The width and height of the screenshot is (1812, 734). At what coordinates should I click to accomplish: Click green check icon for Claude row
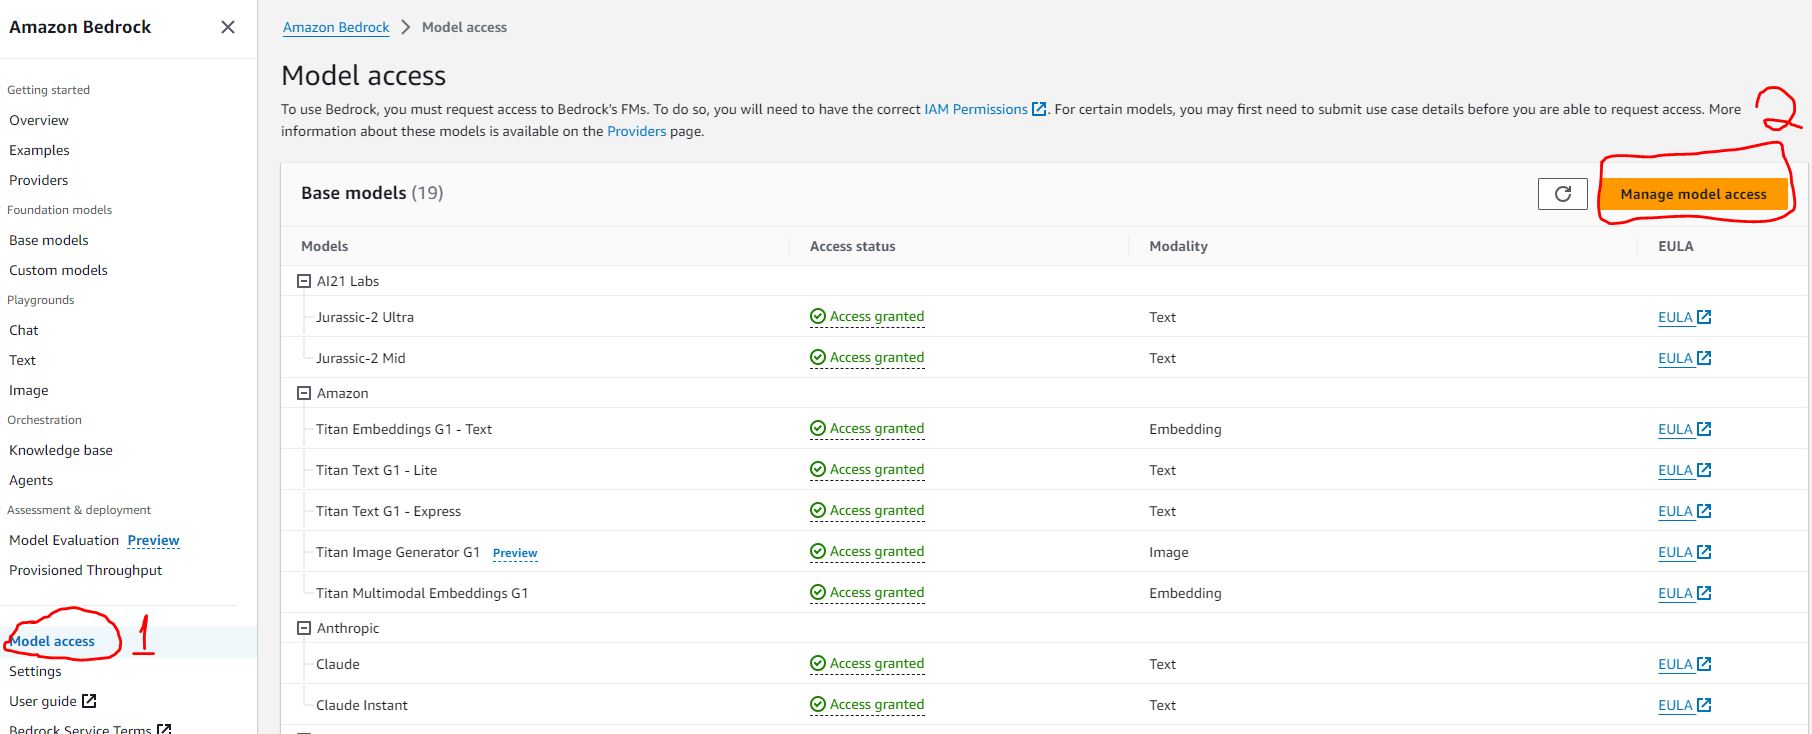click(x=818, y=664)
